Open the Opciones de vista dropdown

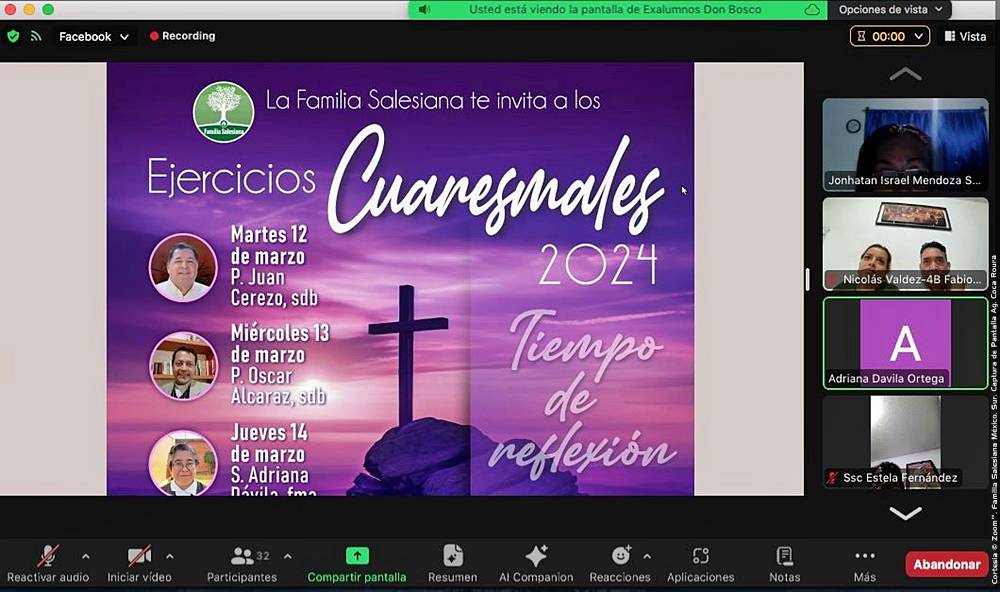[890, 10]
